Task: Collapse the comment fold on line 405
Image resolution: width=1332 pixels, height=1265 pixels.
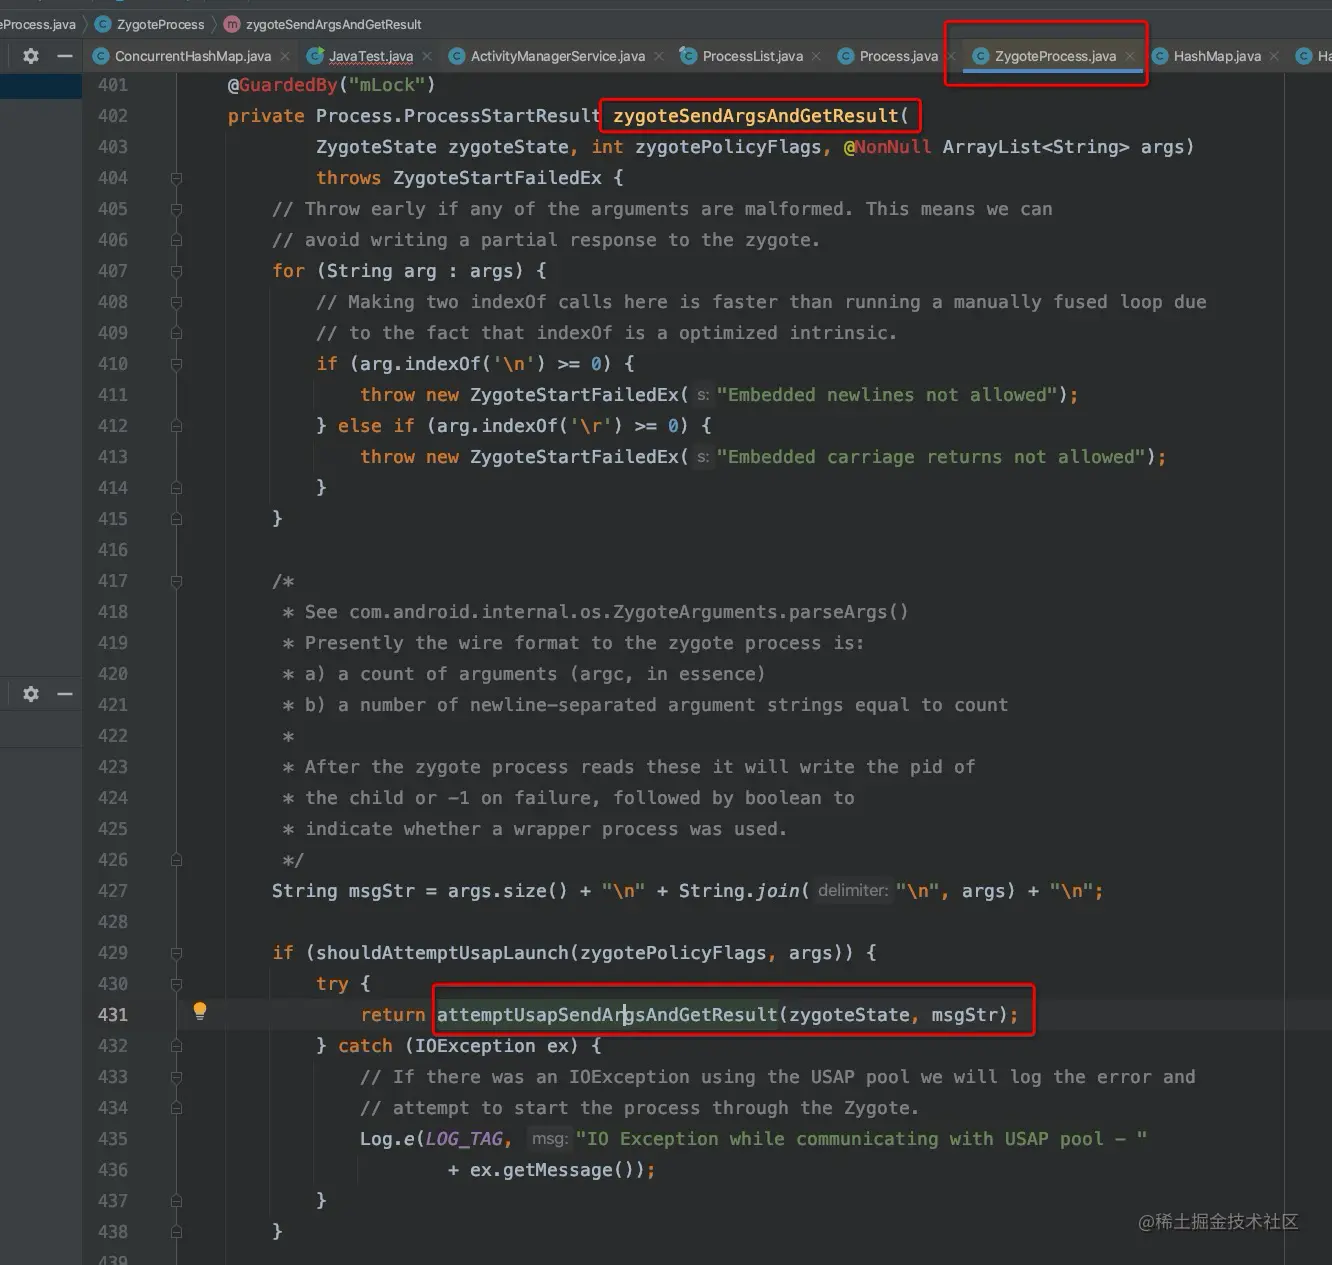Action: [176, 209]
